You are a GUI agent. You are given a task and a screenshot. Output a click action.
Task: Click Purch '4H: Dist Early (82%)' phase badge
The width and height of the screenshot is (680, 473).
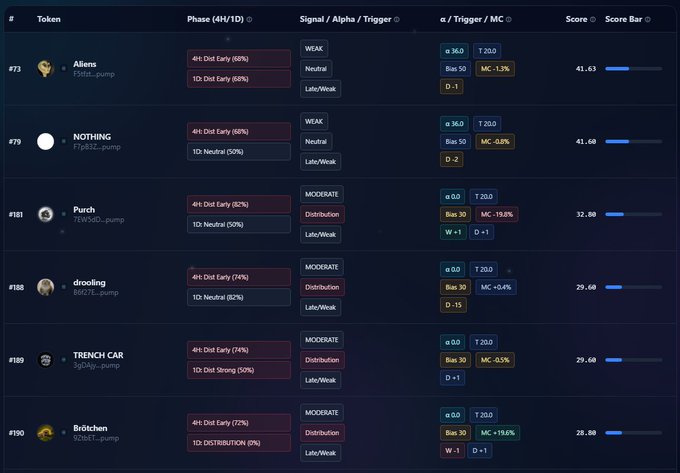click(239, 204)
